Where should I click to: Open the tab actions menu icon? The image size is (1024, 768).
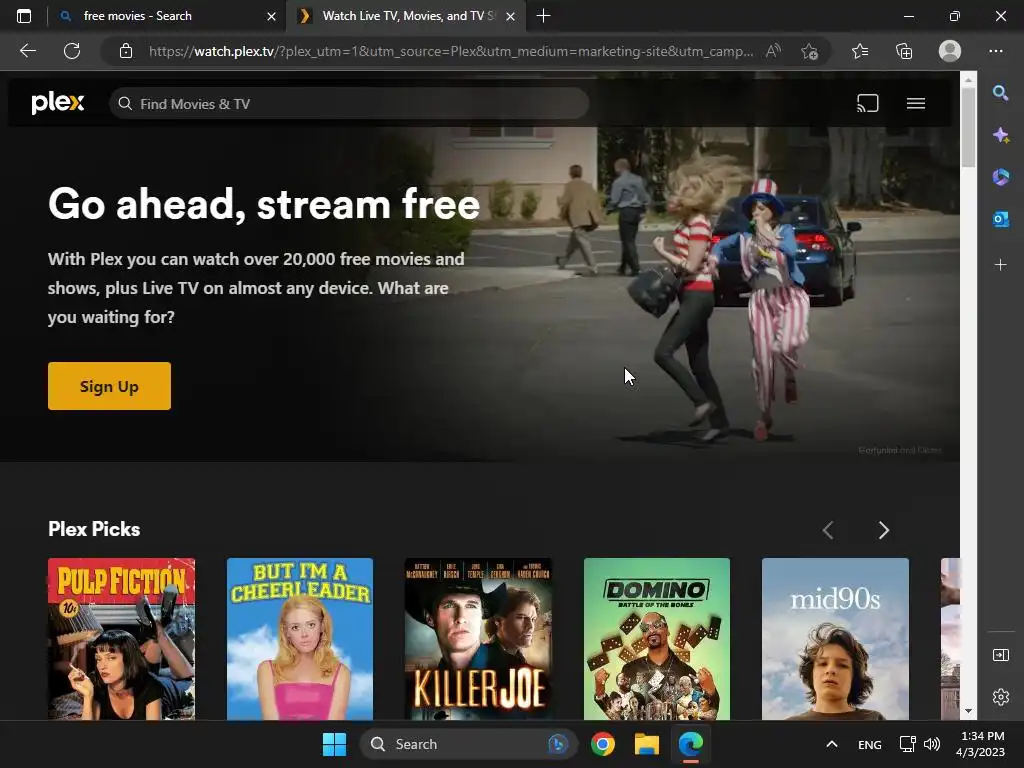[24, 16]
